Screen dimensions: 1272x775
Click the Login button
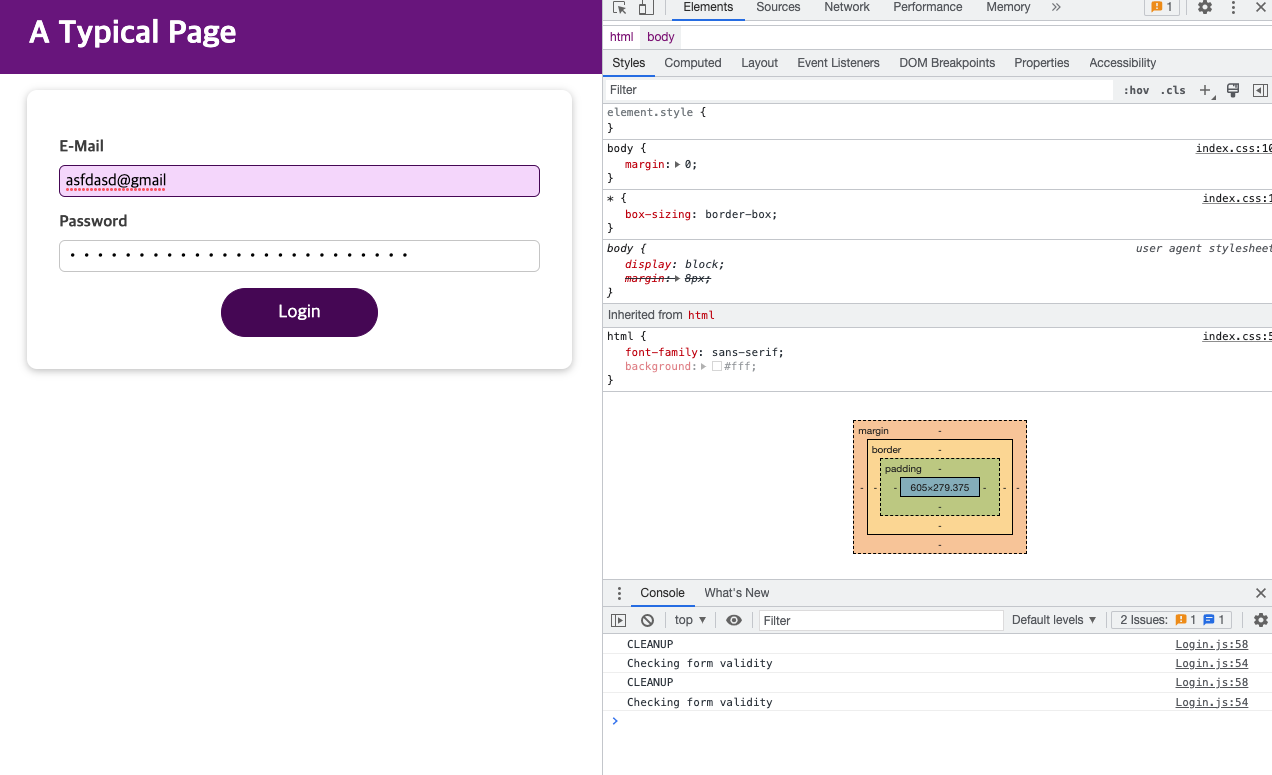click(299, 312)
